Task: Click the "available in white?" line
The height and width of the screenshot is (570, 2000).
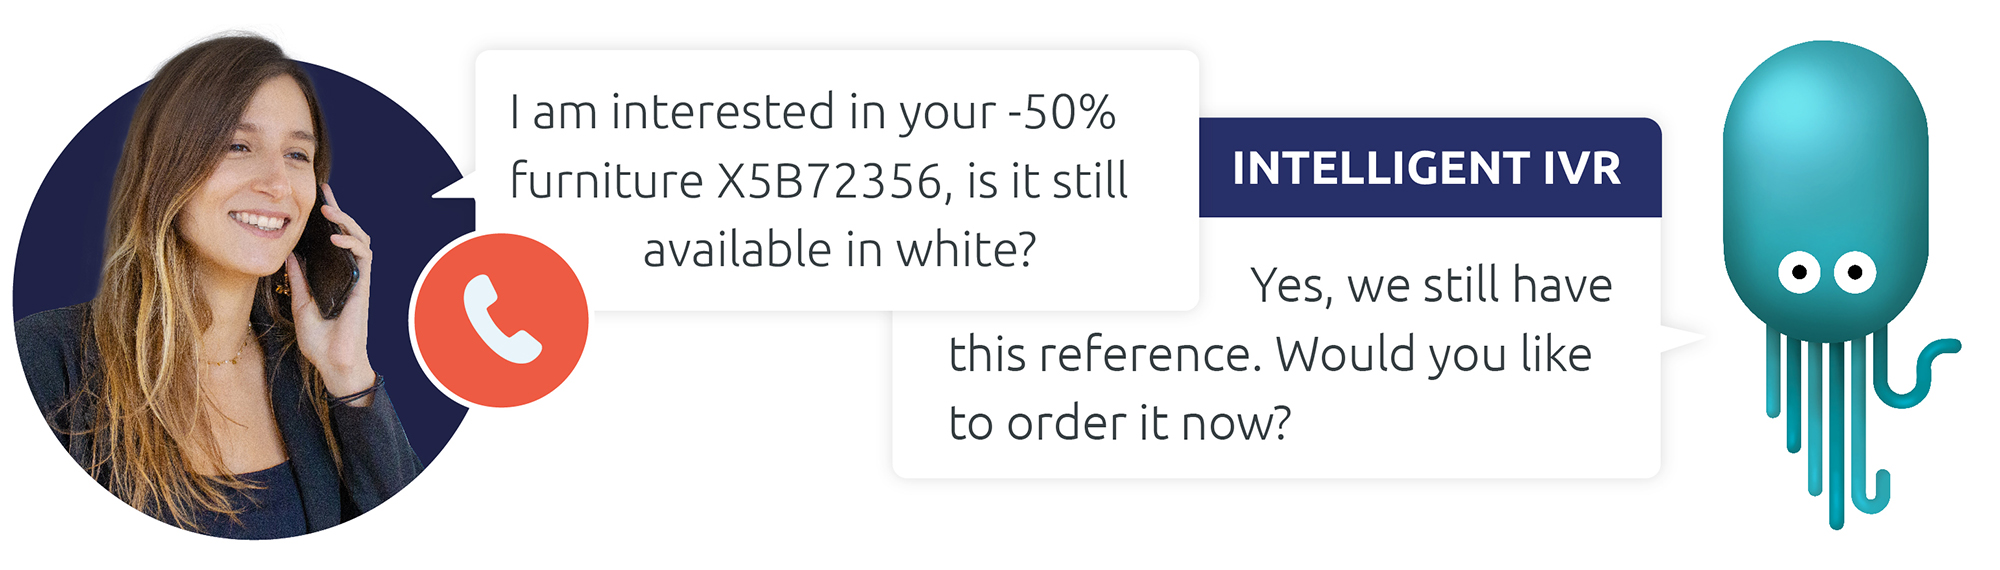Action: [x=839, y=250]
